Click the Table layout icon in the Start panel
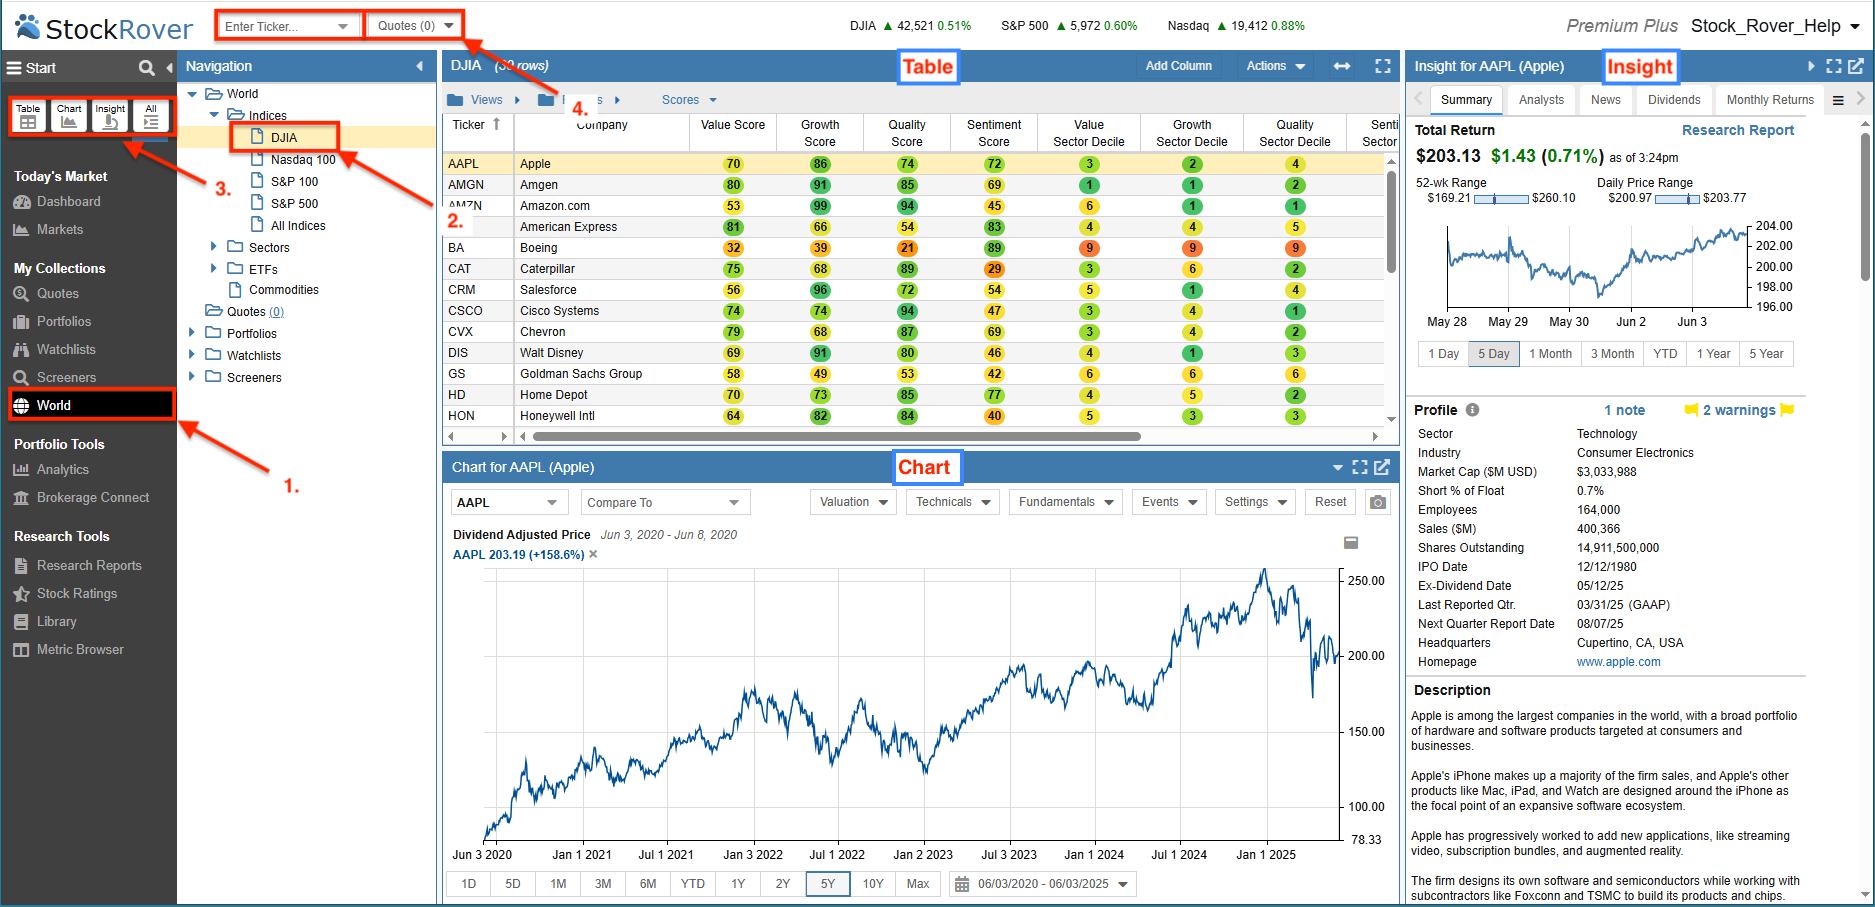 pos(28,116)
